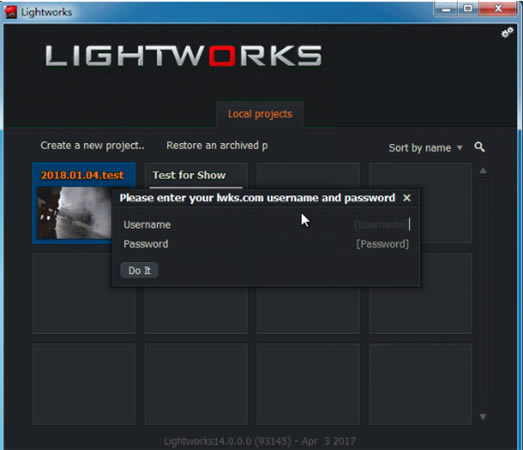The width and height of the screenshot is (523, 450).
Task: Click the Password label in dialog
Action: pyautogui.click(x=146, y=244)
